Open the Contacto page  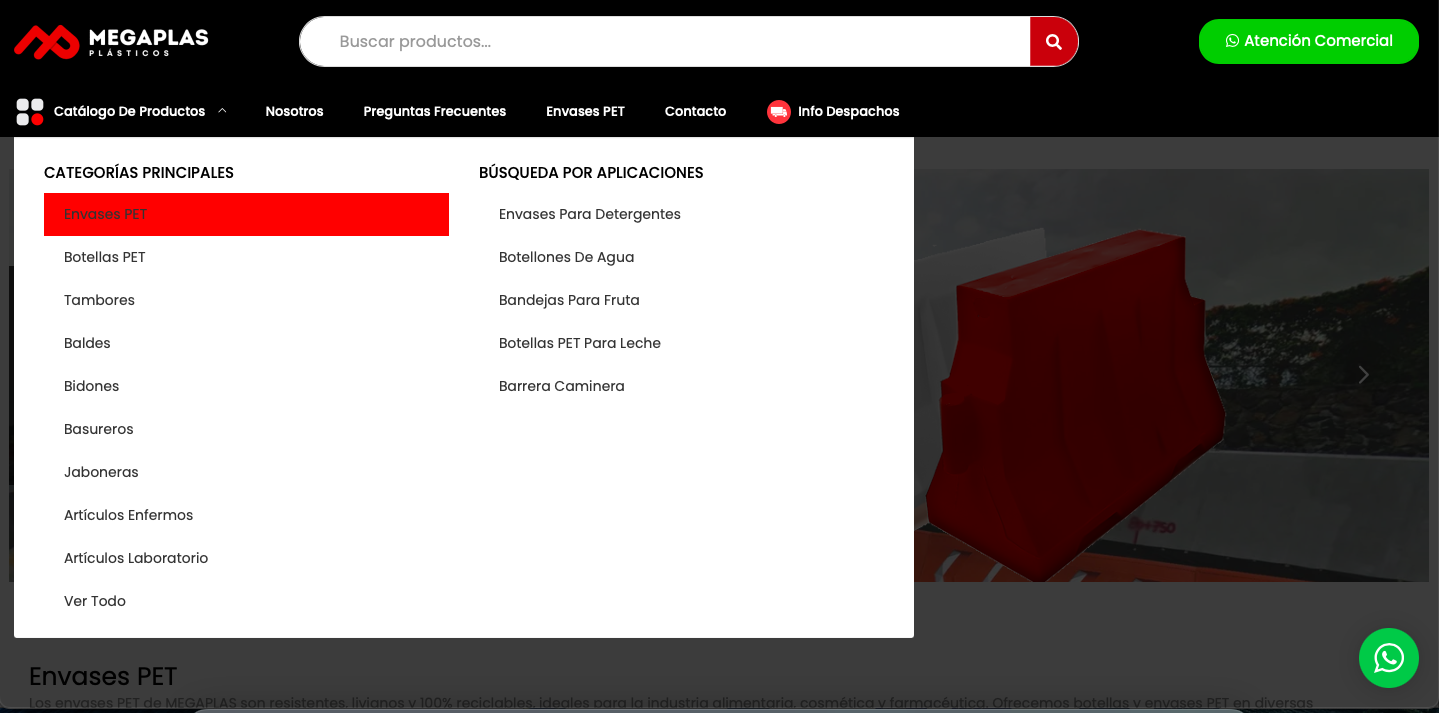coord(695,112)
